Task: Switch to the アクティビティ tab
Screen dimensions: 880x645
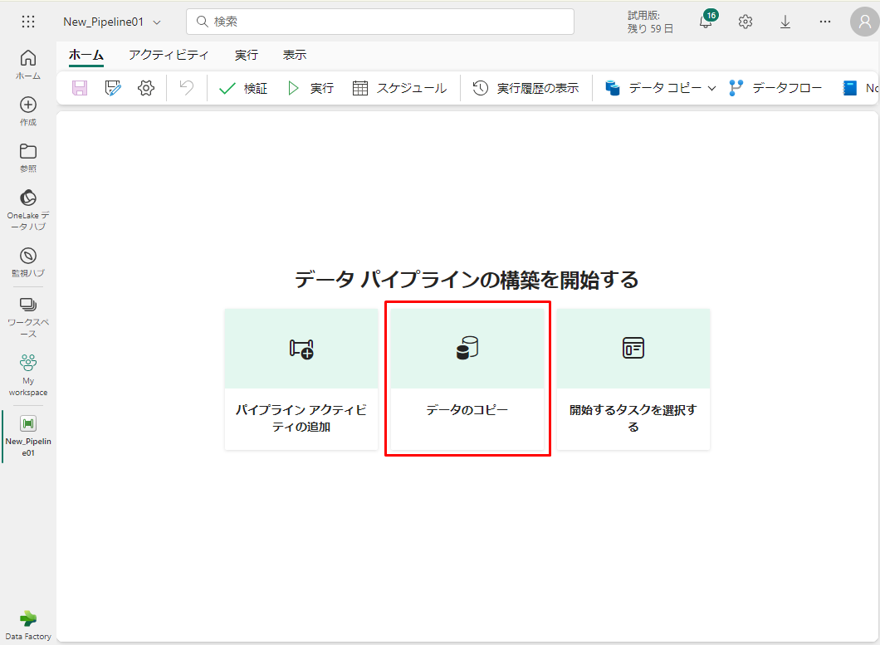Action: click(169, 55)
